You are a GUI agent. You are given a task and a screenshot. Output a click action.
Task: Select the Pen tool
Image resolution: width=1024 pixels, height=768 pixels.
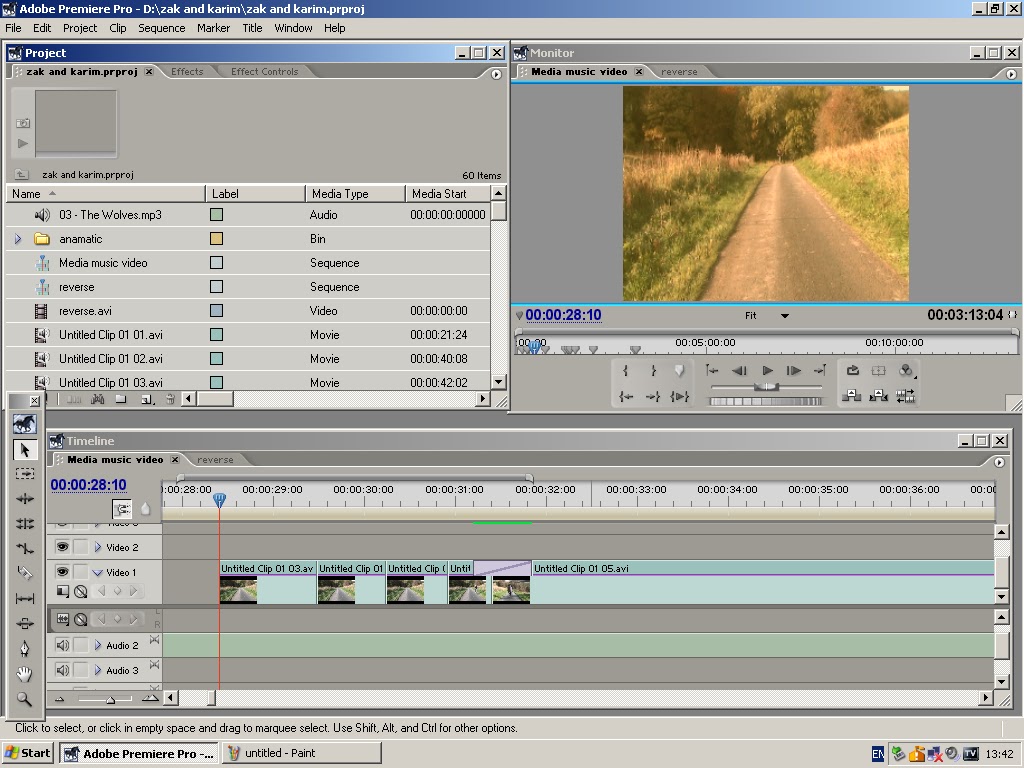pos(25,648)
